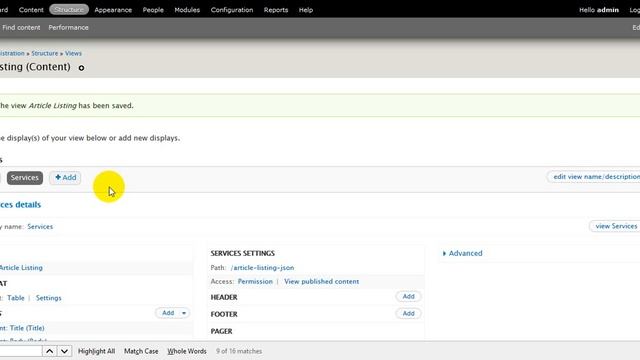
Task: Click Add button in the FOOTER row
Action: tap(408, 313)
